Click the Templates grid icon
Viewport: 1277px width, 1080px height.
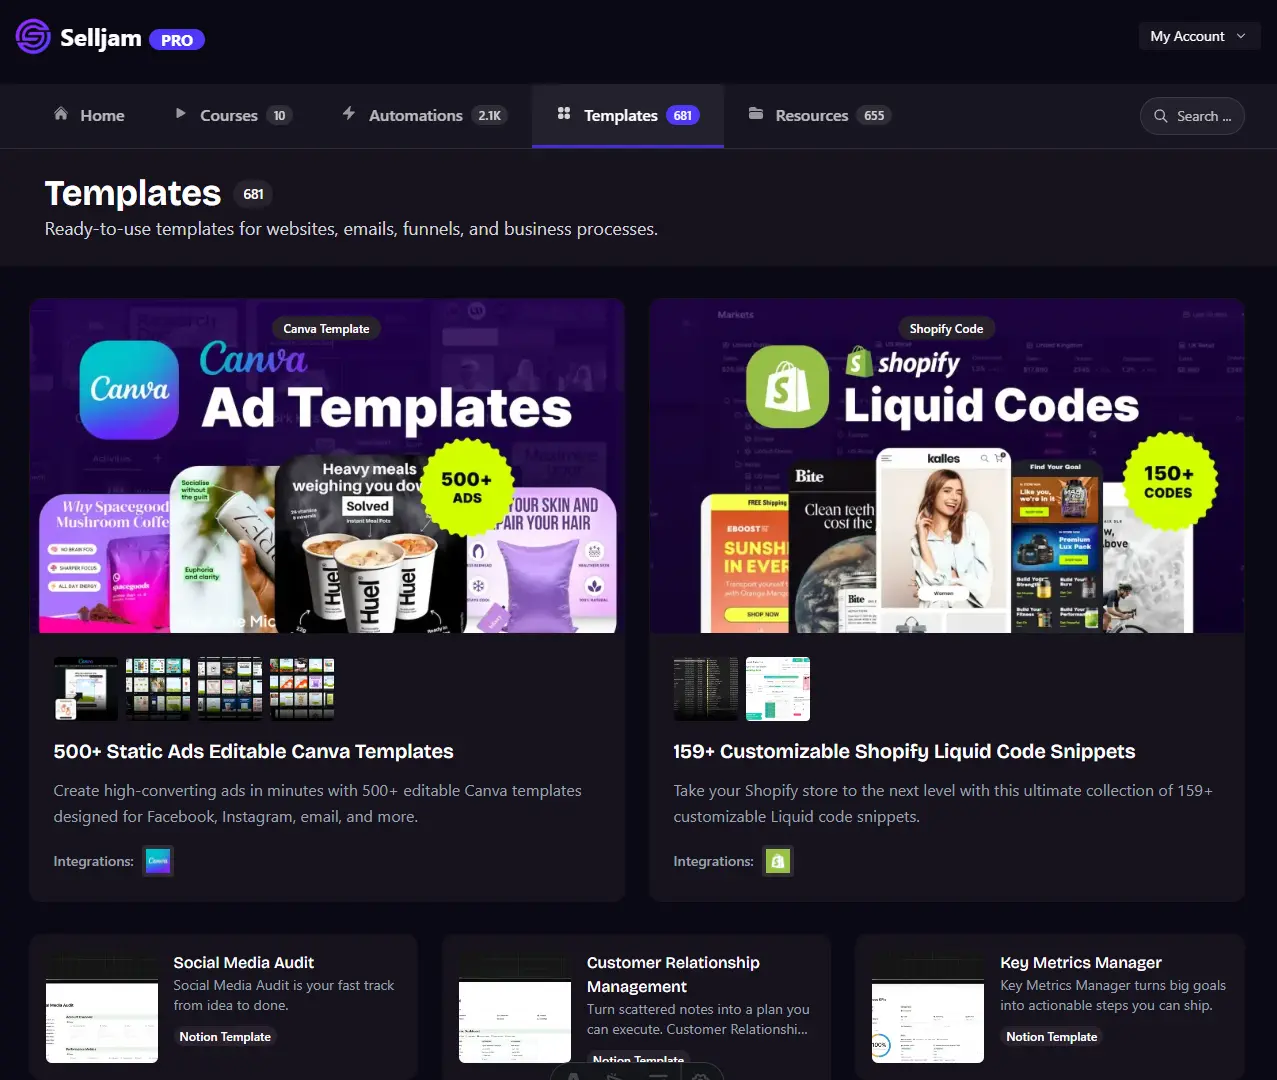(564, 114)
